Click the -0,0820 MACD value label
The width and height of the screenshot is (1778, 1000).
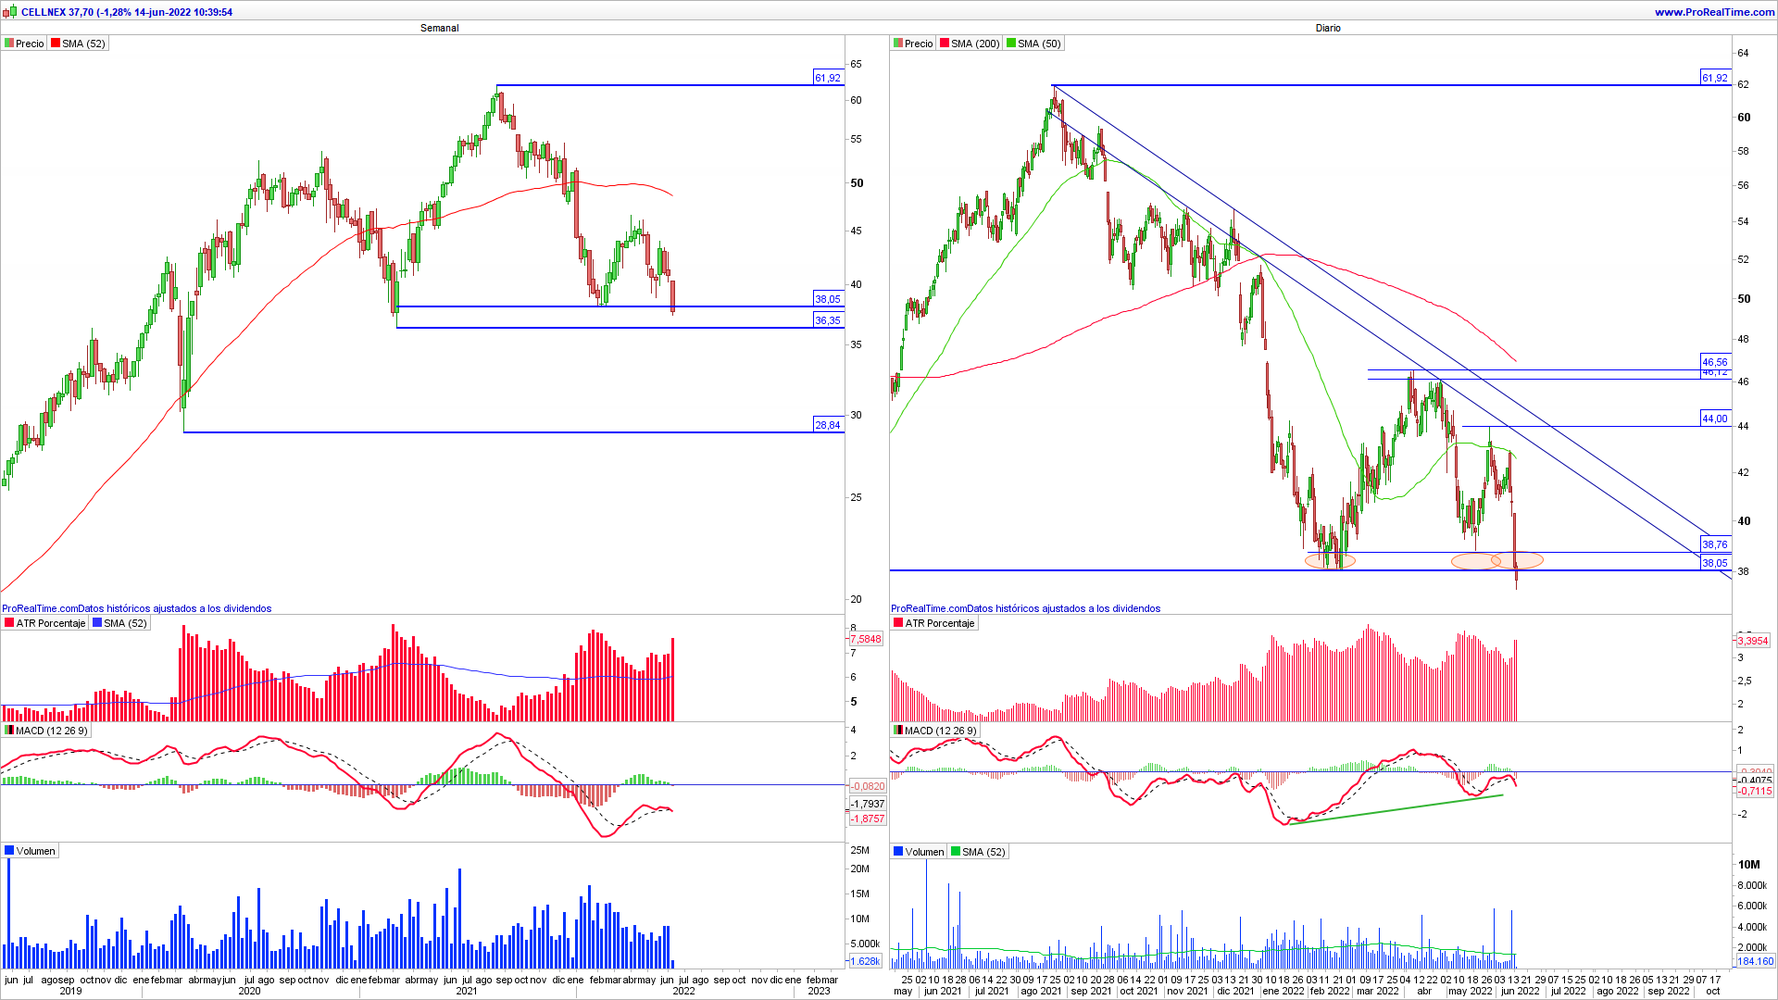(867, 786)
